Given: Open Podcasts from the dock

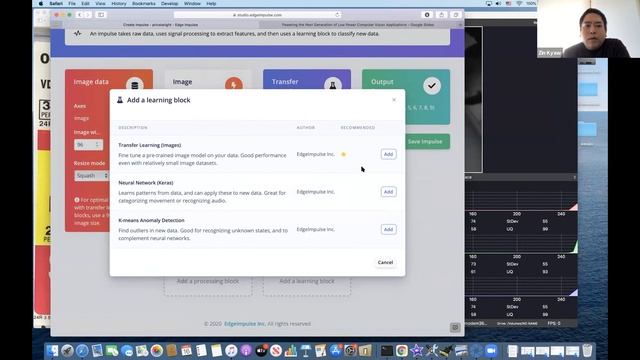Looking at the screenshot, I should point(246,351).
